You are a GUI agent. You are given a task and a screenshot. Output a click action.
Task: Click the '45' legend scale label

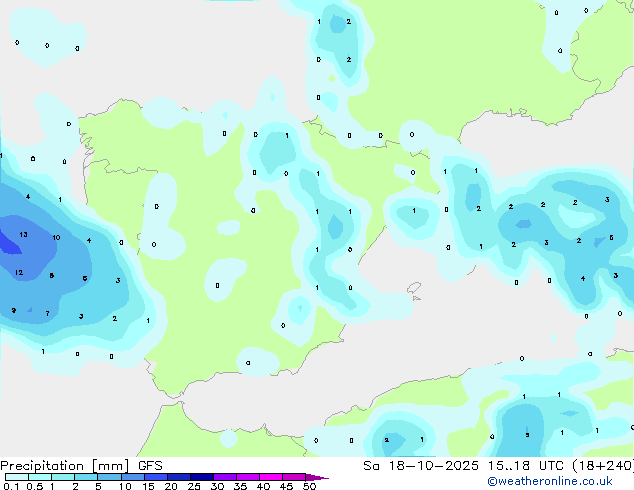pos(286,486)
